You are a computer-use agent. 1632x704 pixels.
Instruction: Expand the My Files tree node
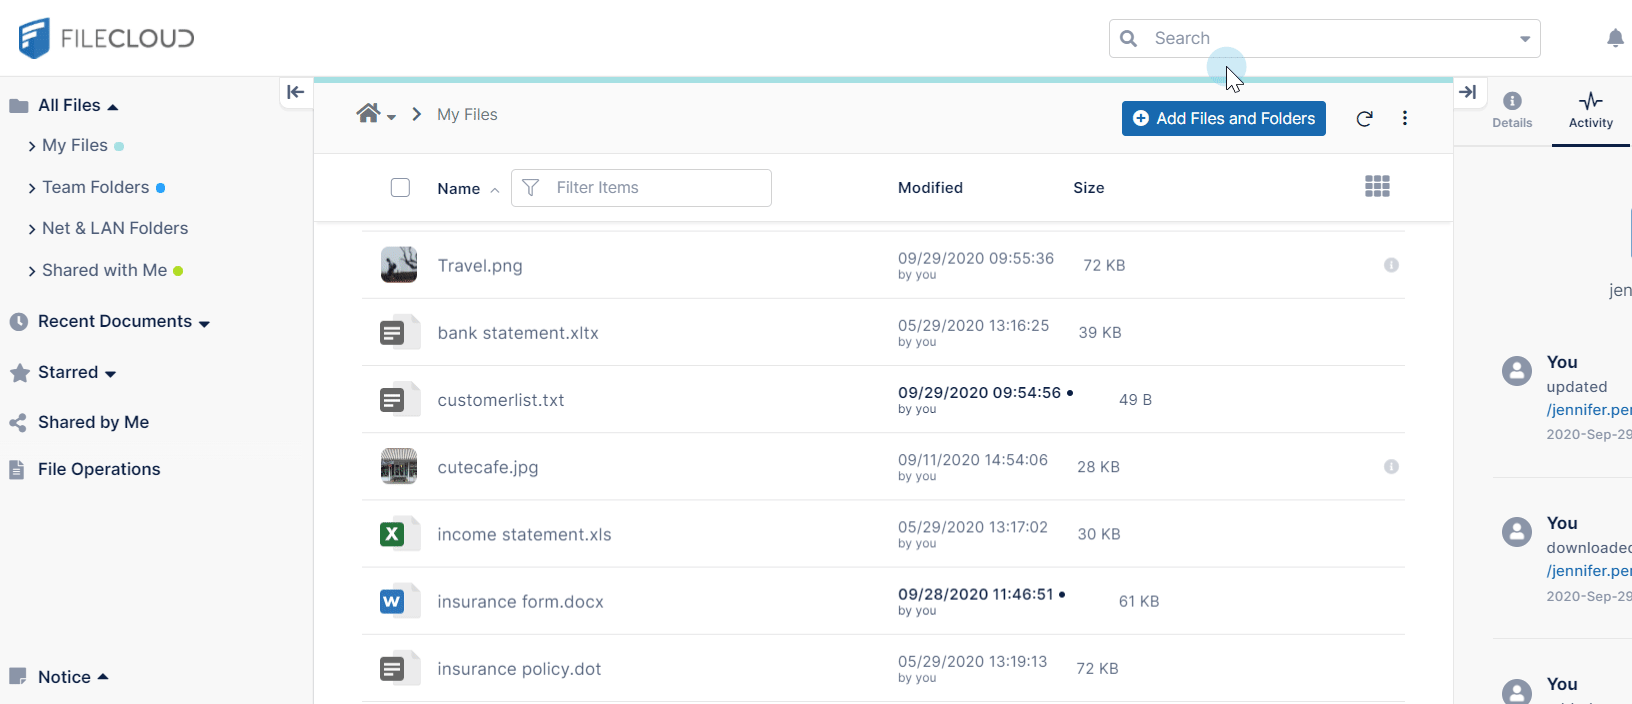point(32,146)
